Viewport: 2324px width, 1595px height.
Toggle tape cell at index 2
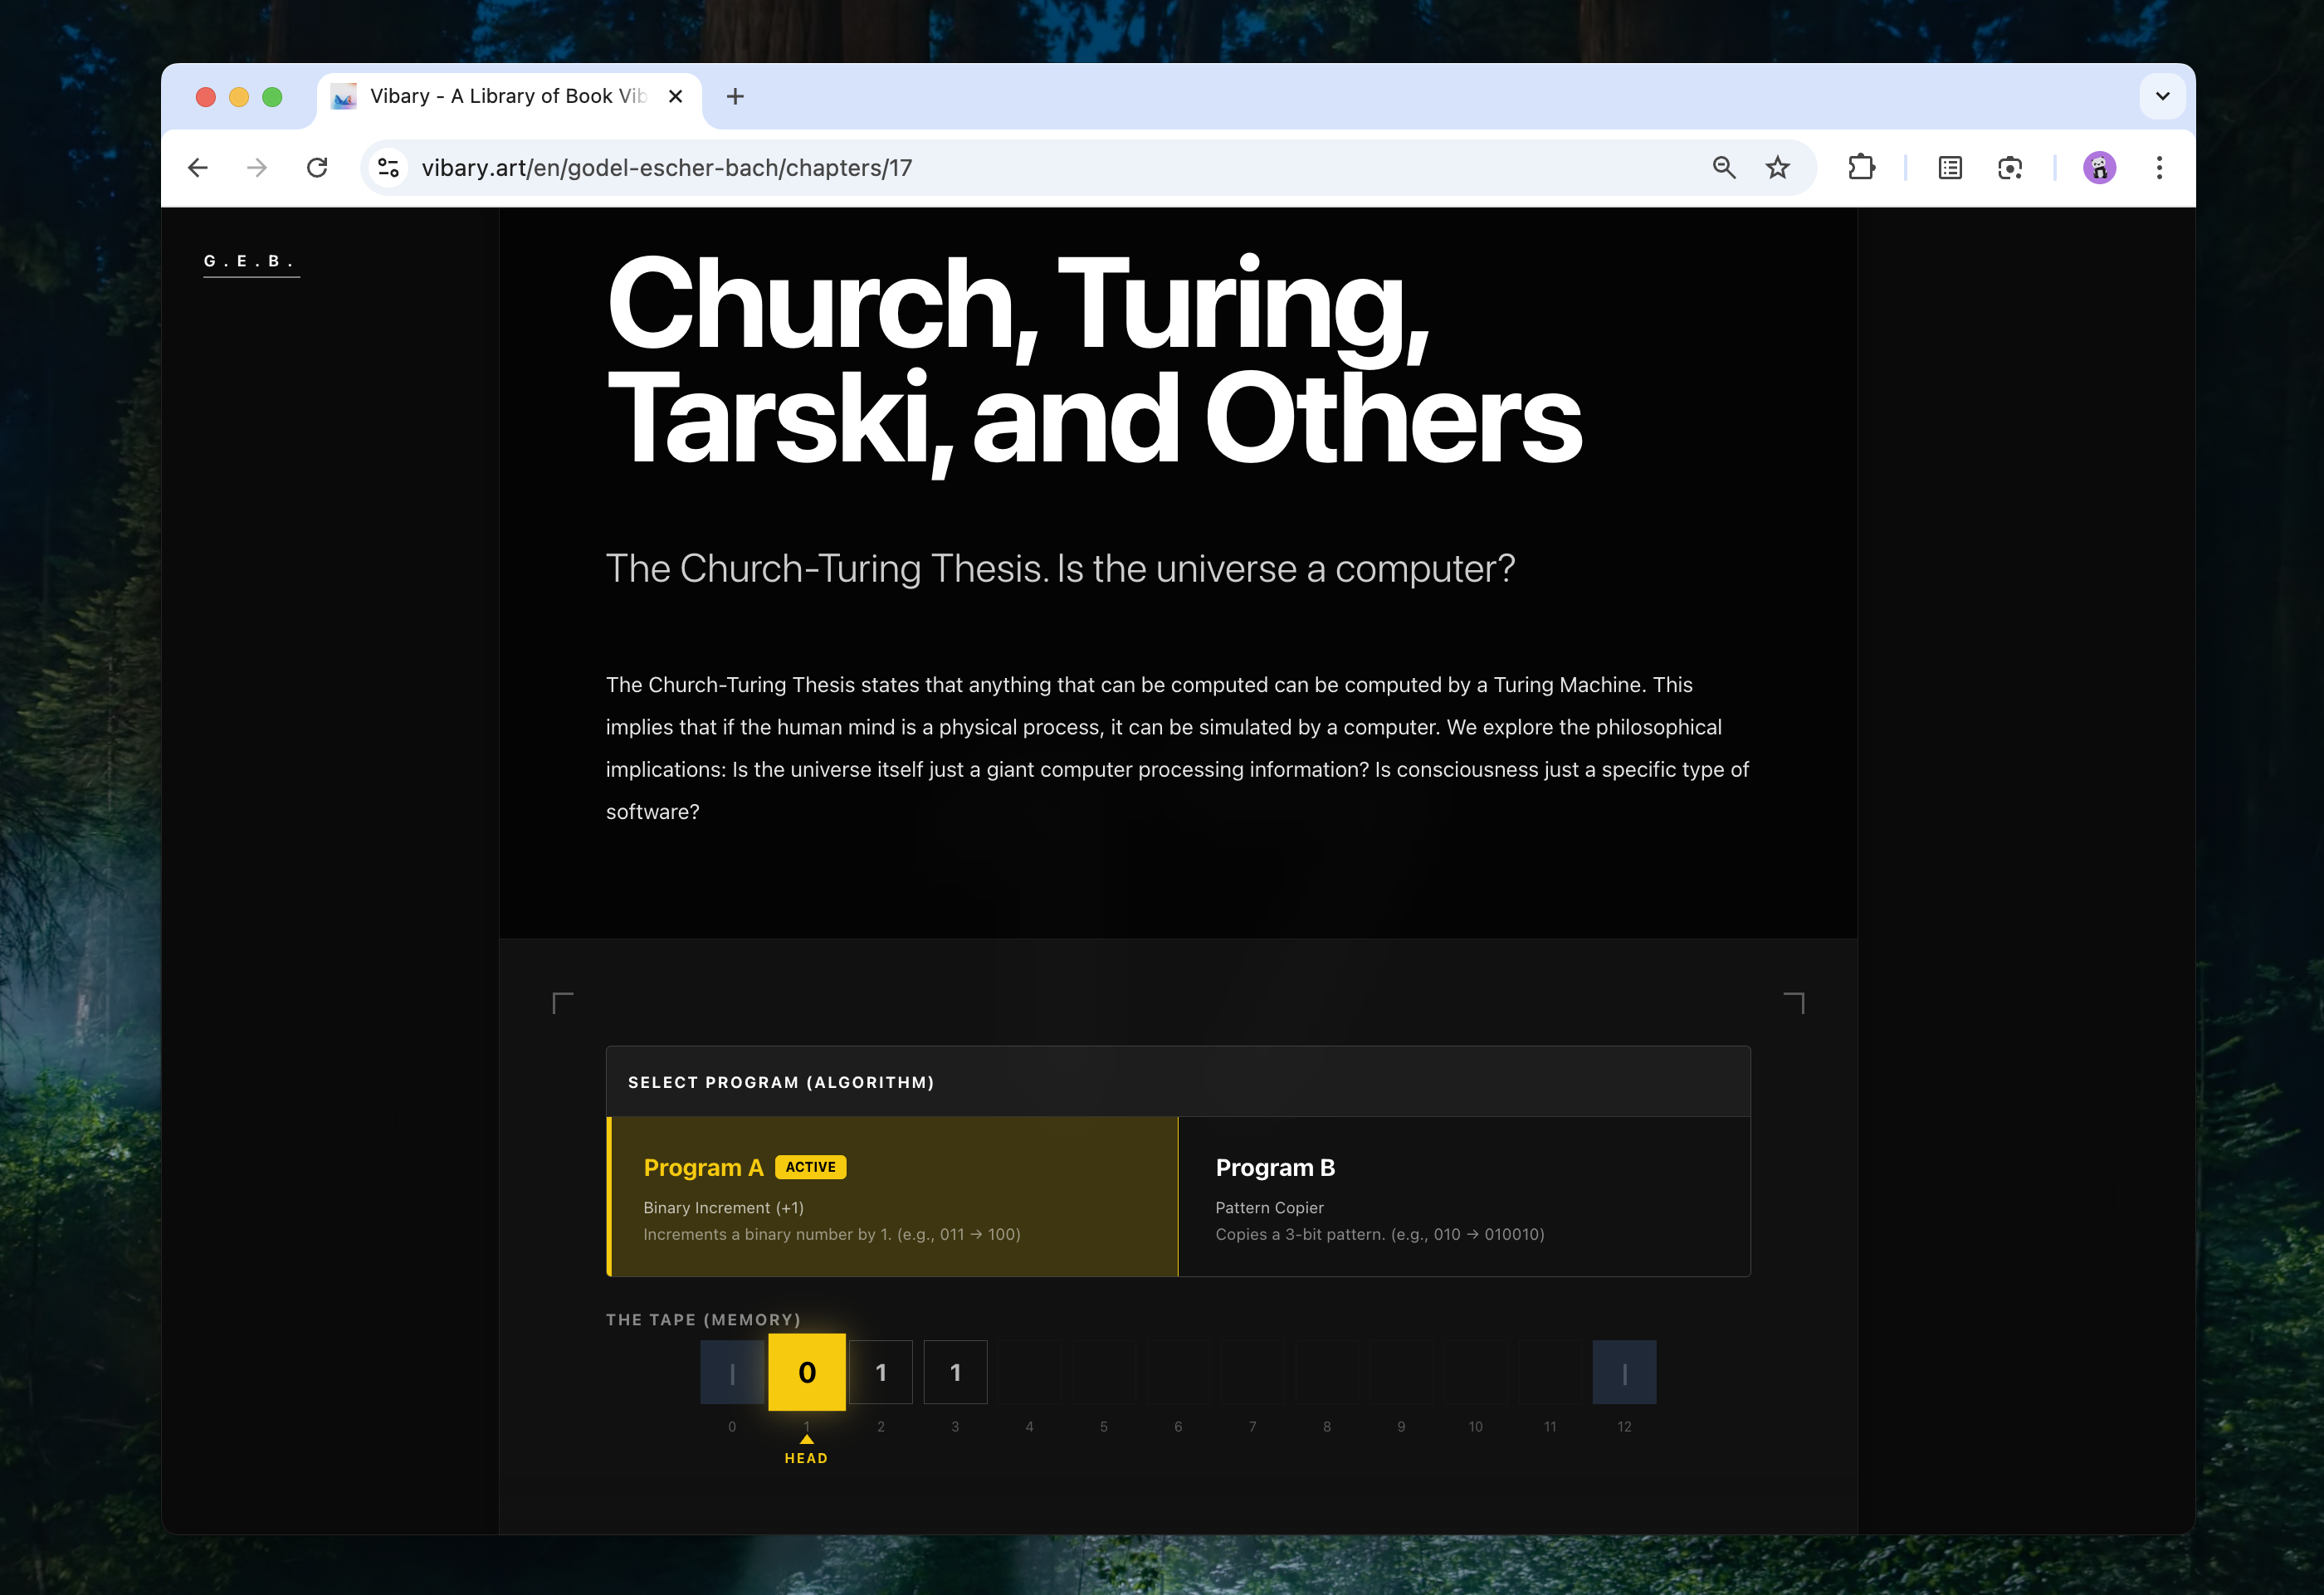tap(881, 1372)
